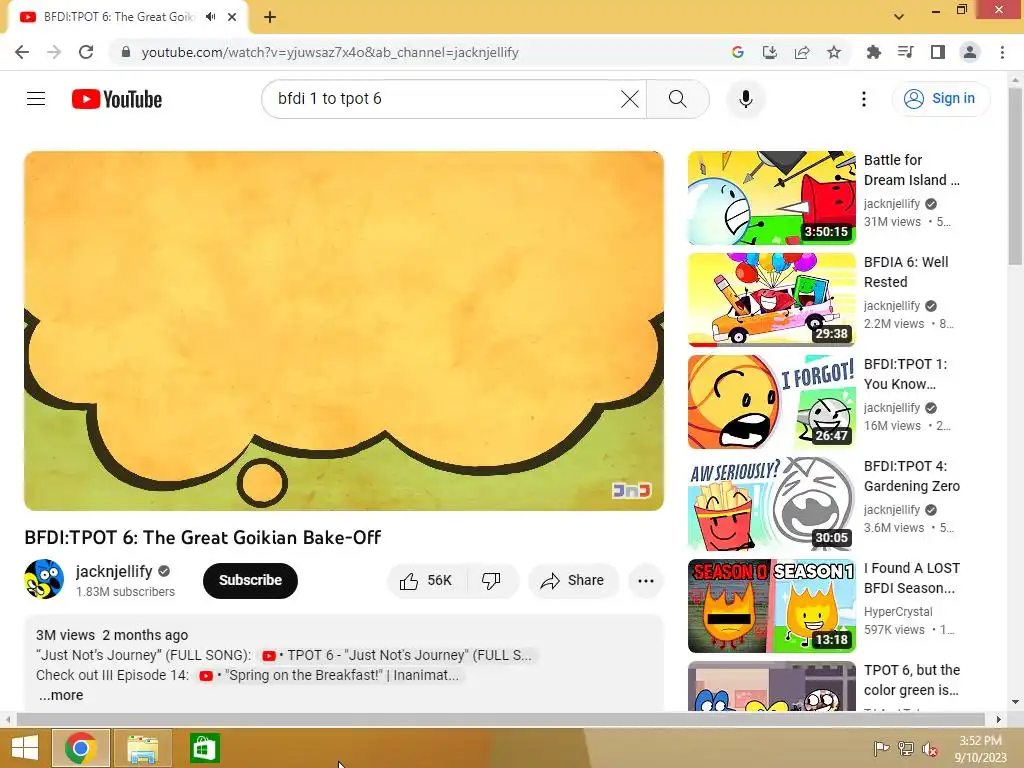Open the HyperCrystal channel name

point(898,612)
